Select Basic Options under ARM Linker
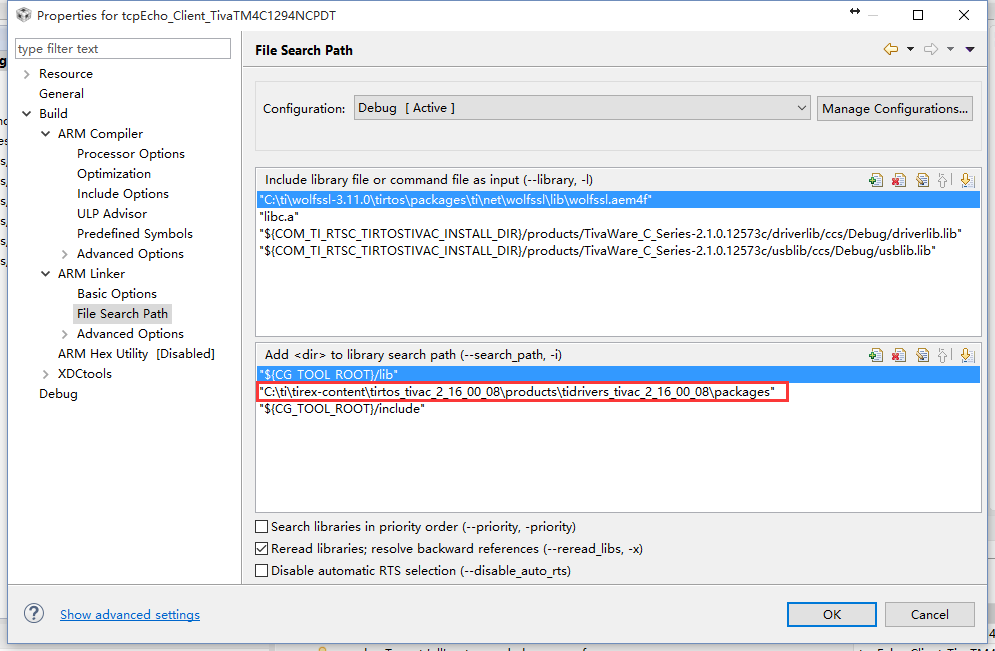 (x=117, y=294)
